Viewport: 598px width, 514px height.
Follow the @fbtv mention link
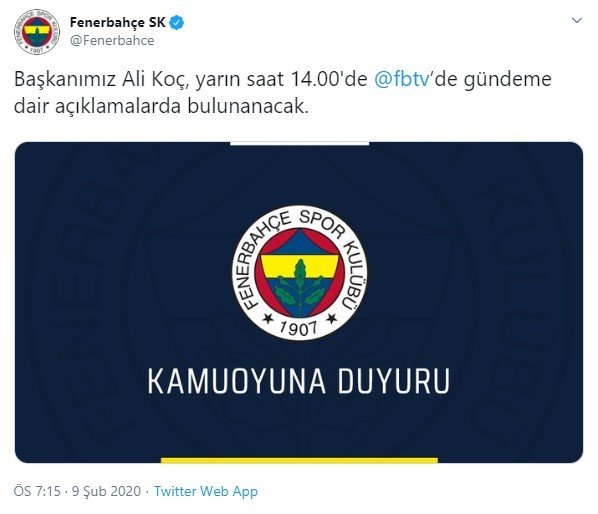[402, 80]
